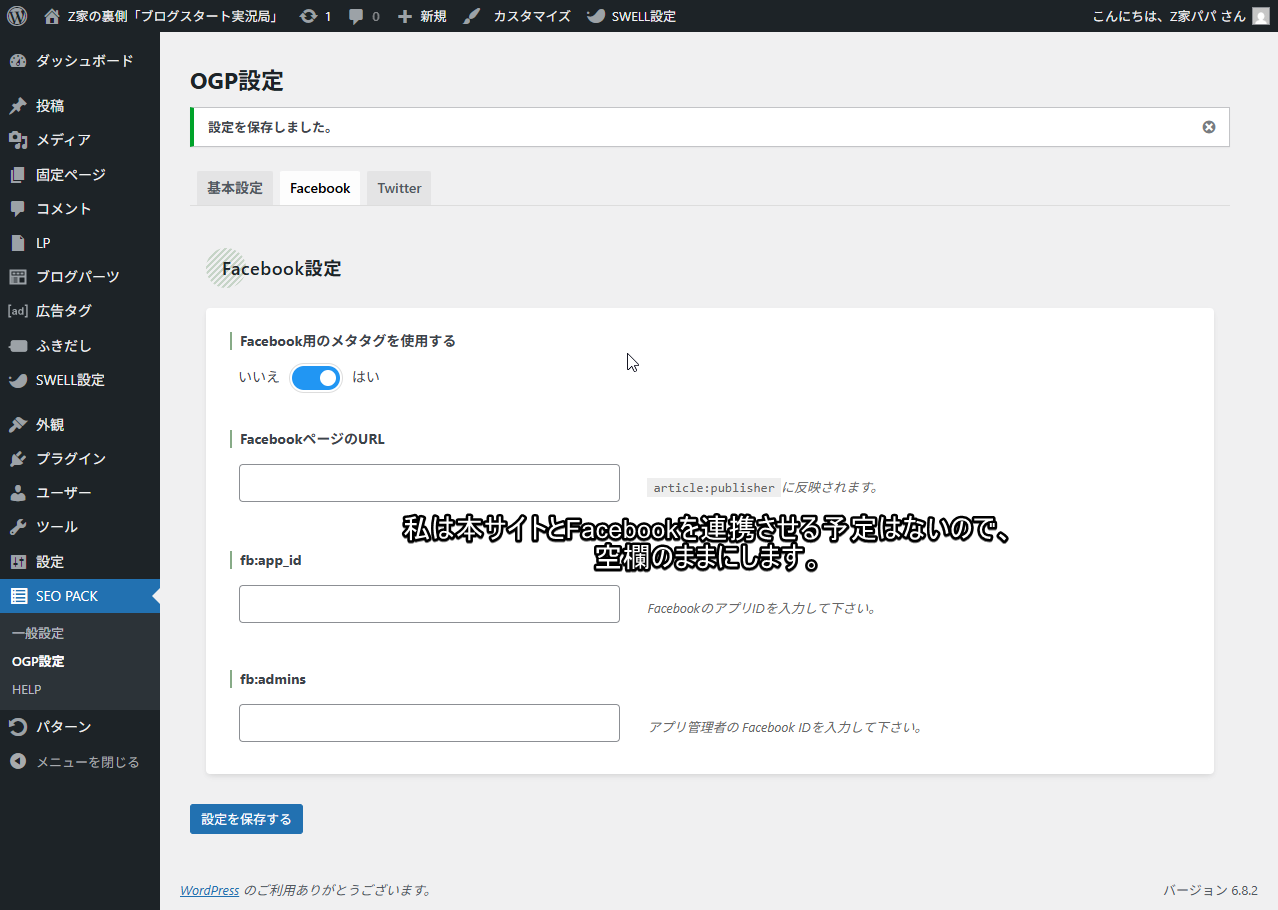1278x910 pixels.
Task: Click the OGP設定 page heading
Action: coord(236,81)
